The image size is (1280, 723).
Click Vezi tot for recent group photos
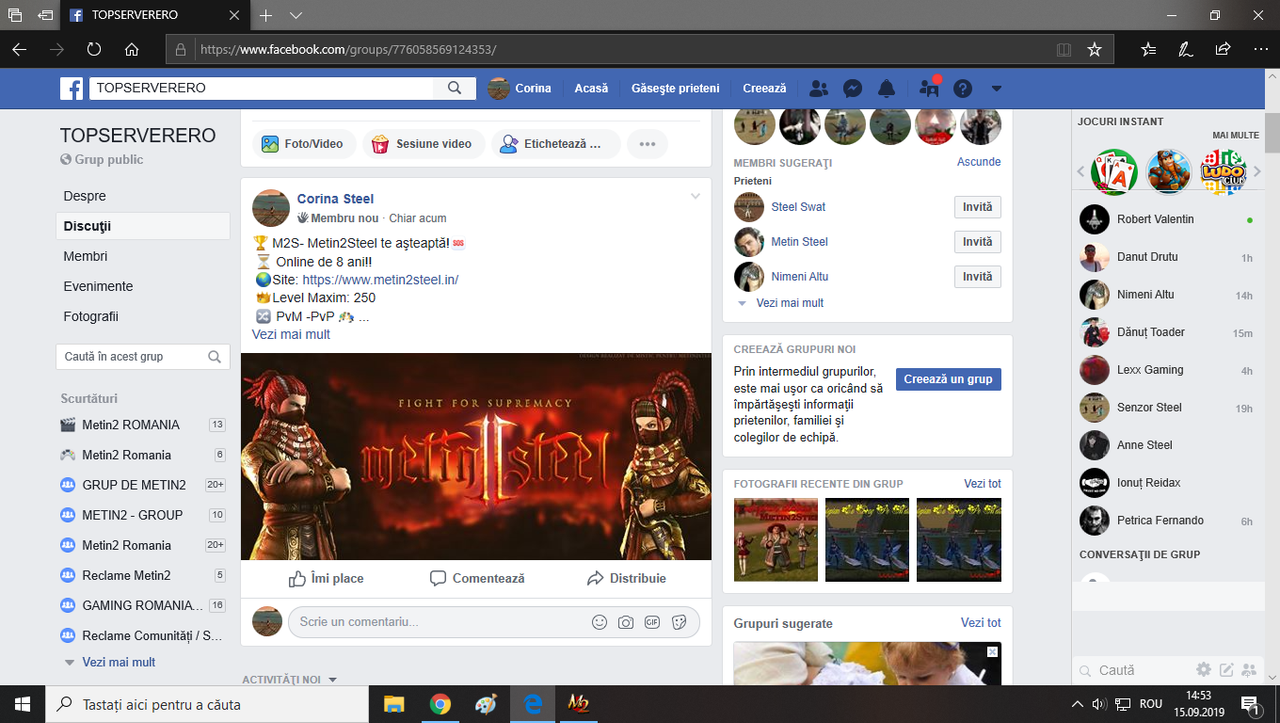982,484
